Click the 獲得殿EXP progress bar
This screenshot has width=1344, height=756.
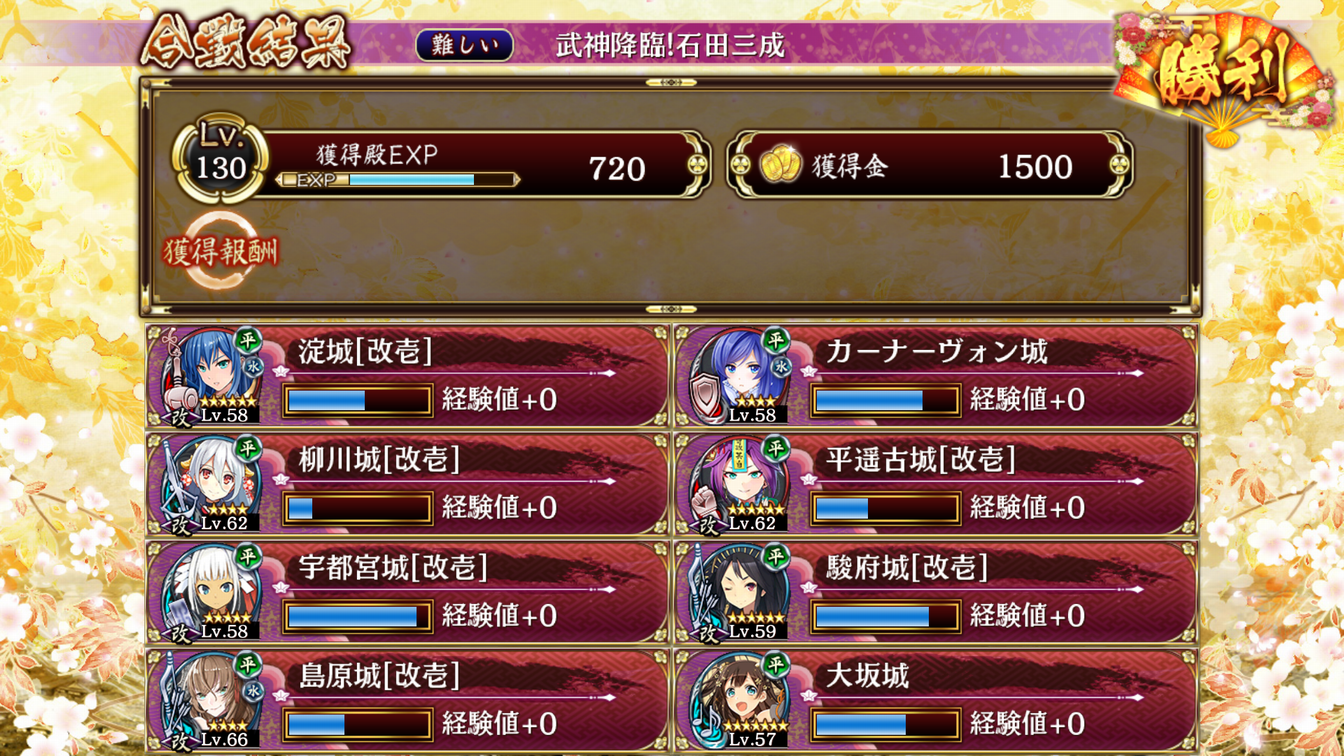click(x=398, y=180)
